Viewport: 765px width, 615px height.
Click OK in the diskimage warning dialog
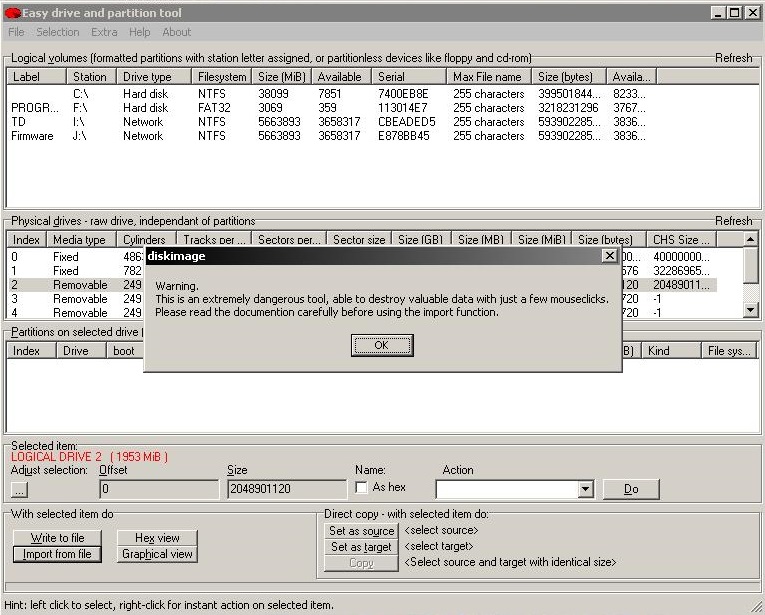click(381, 345)
